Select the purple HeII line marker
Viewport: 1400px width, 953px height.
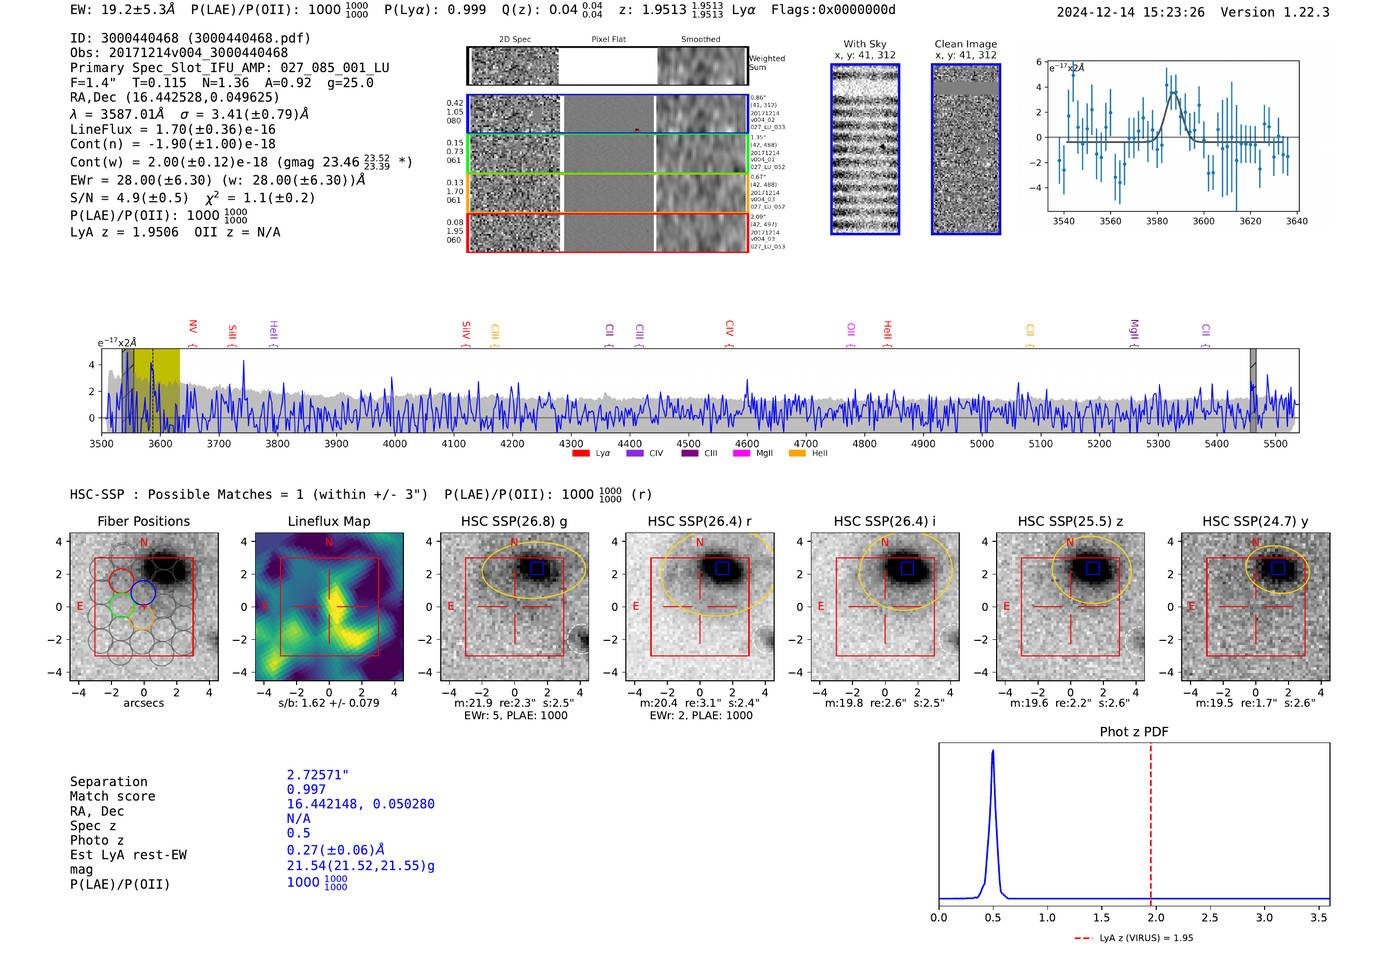coord(273,332)
